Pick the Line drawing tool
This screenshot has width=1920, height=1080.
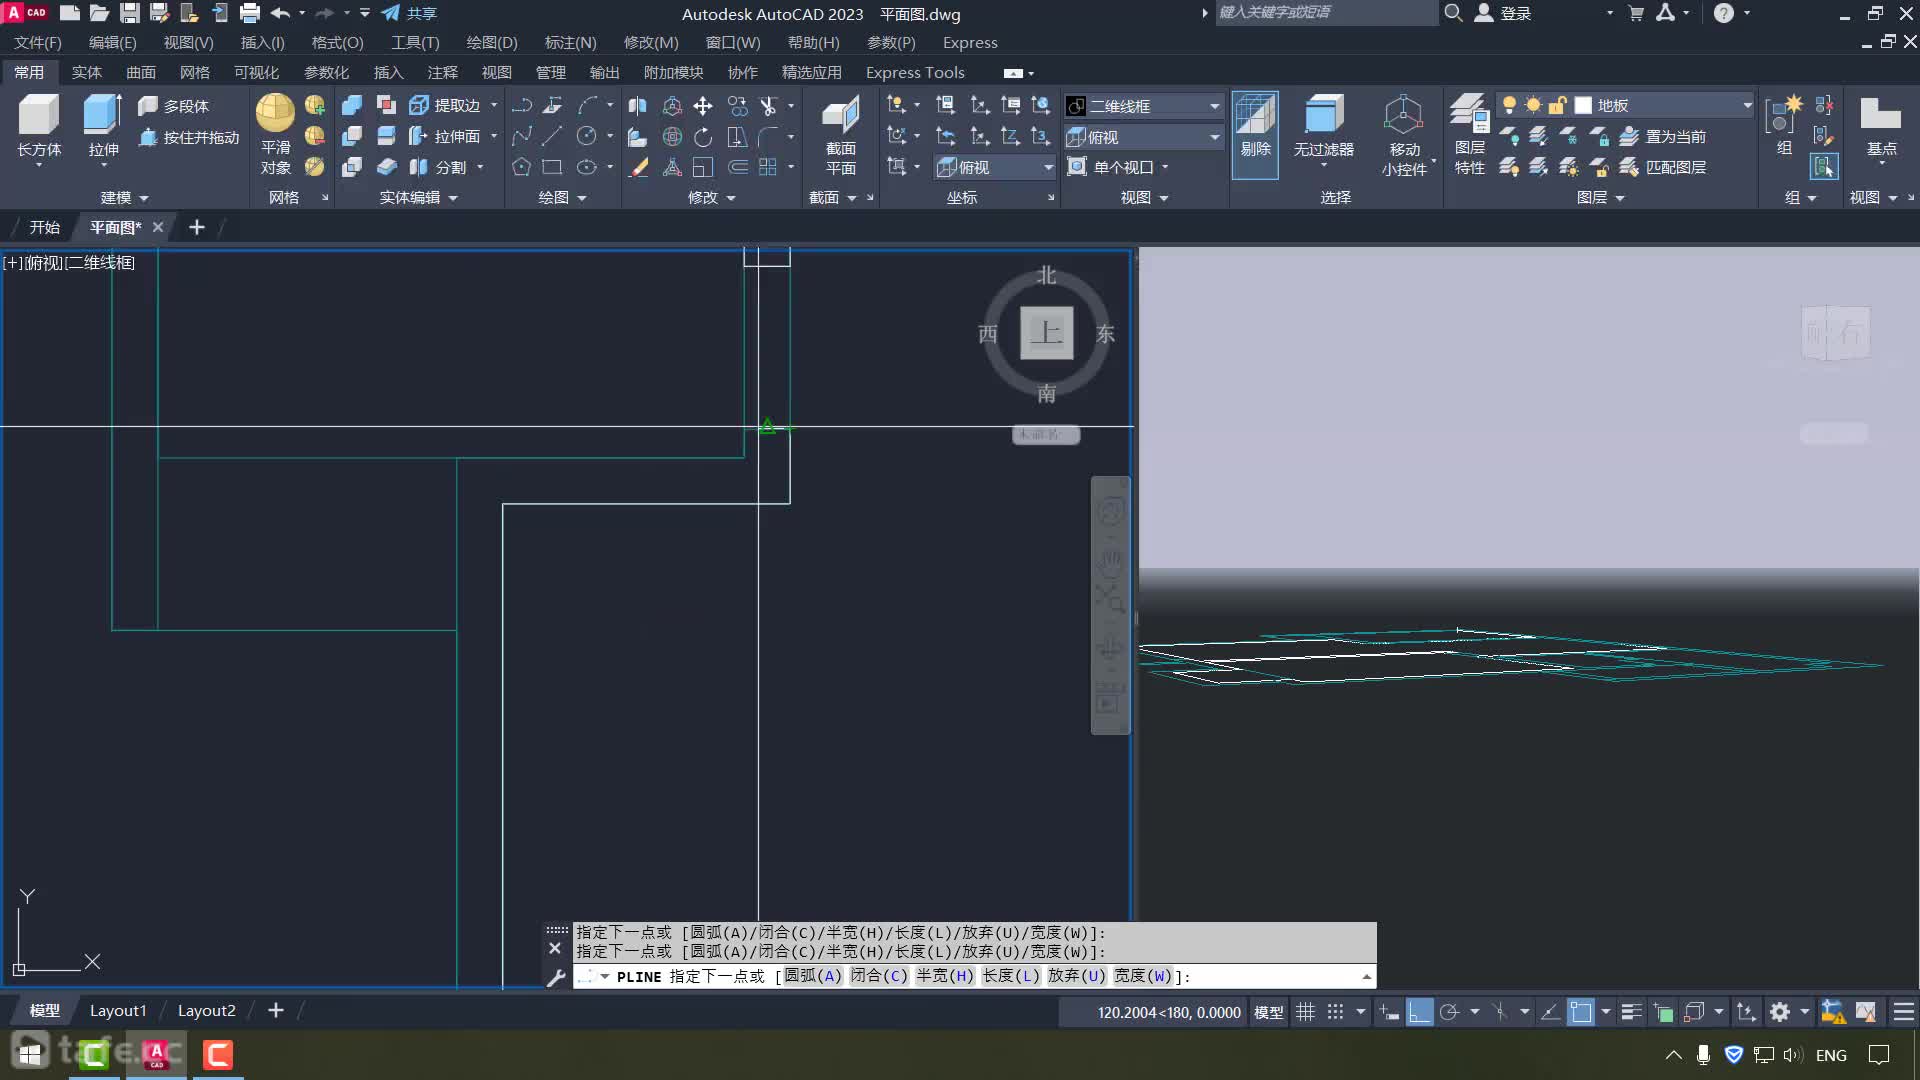[x=552, y=136]
